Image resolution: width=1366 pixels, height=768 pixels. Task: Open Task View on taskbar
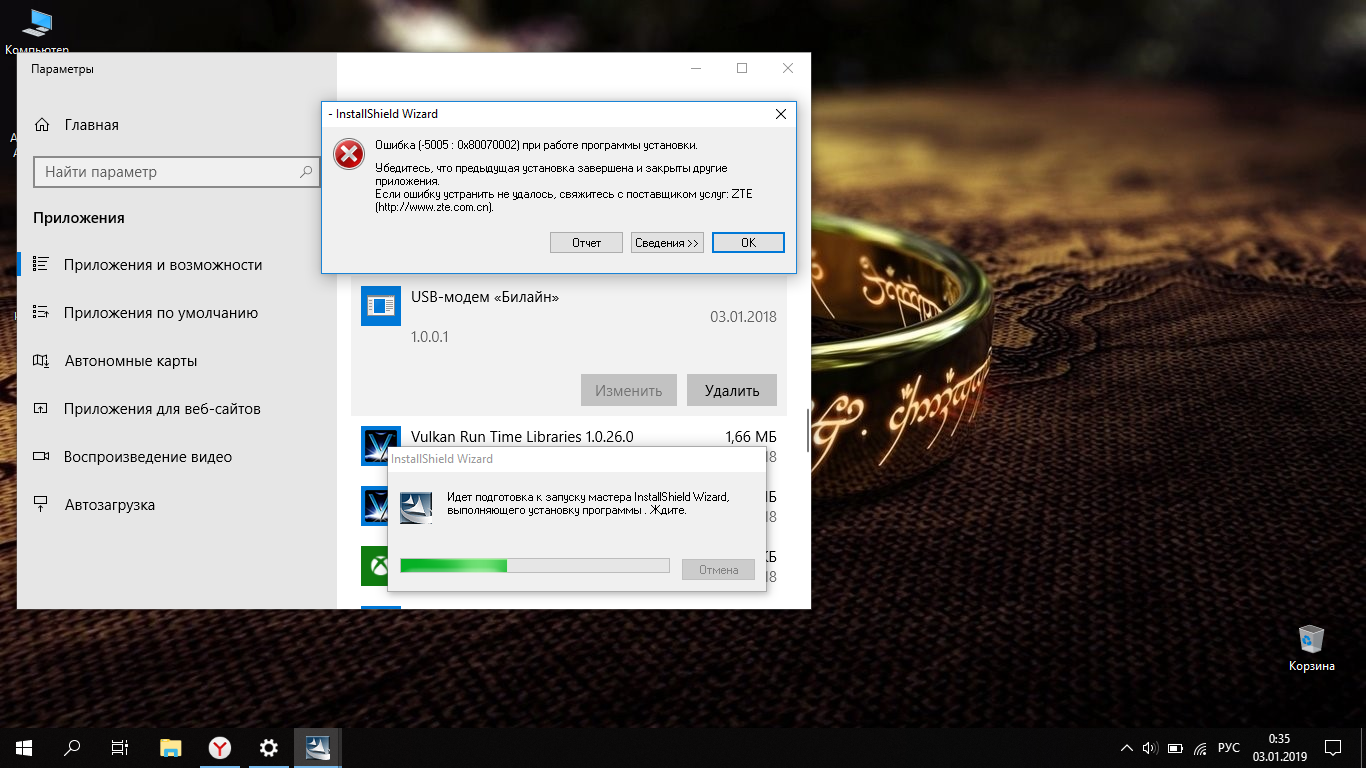tap(119, 747)
